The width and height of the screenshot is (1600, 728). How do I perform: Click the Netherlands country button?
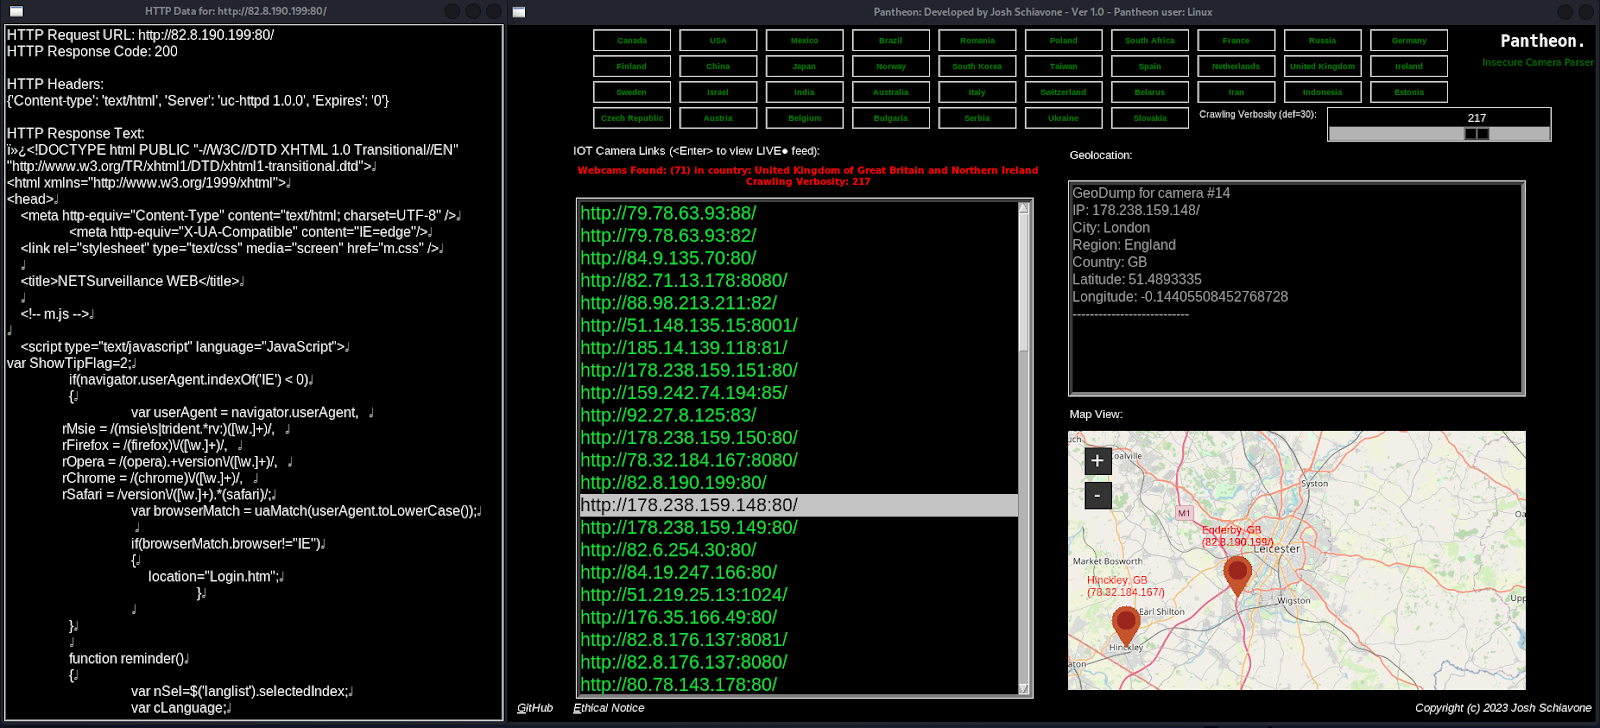coord(1236,66)
